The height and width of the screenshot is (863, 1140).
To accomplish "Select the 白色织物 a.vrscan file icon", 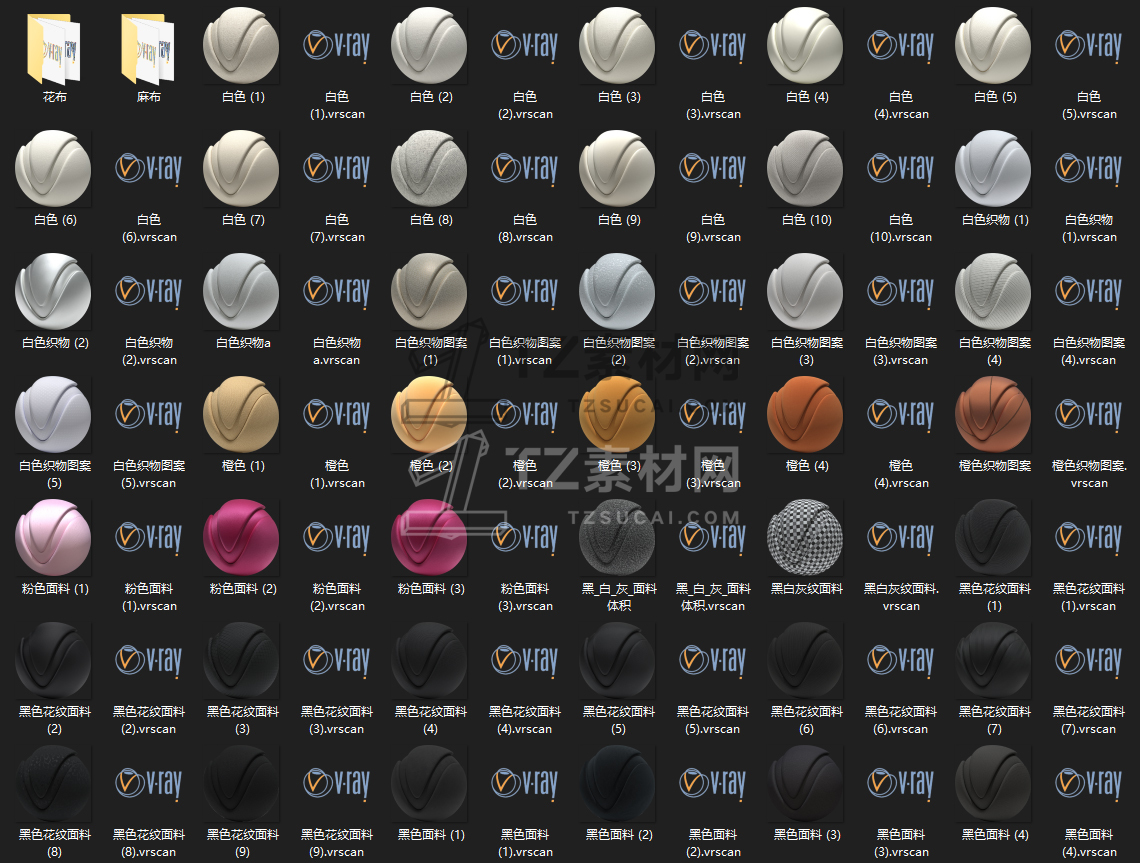I will 337,292.
